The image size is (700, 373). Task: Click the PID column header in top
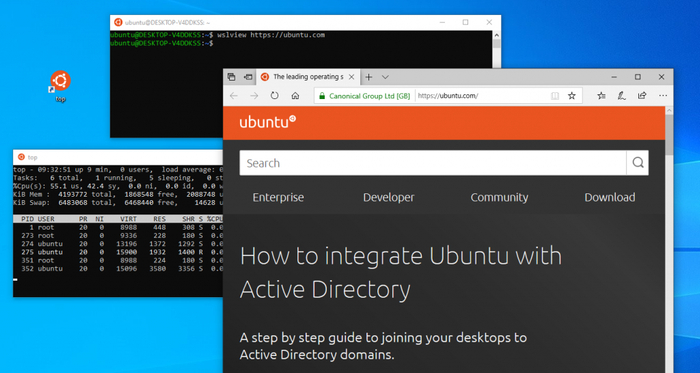(29, 219)
